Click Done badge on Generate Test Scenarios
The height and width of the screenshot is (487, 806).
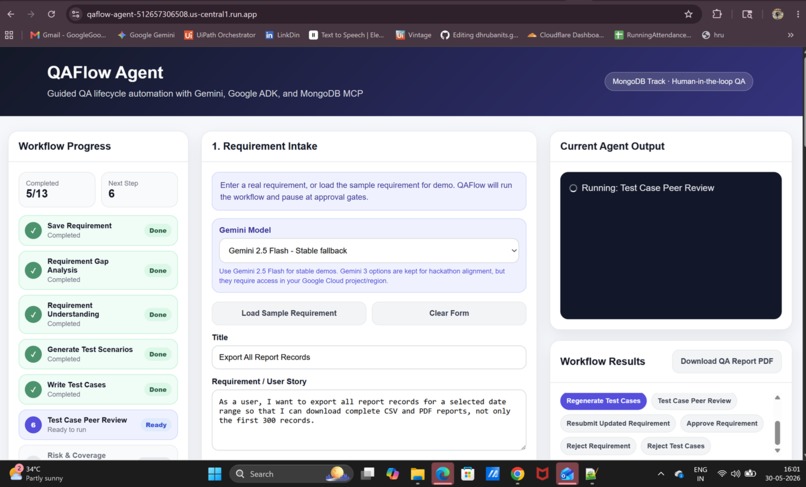coord(158,354)
